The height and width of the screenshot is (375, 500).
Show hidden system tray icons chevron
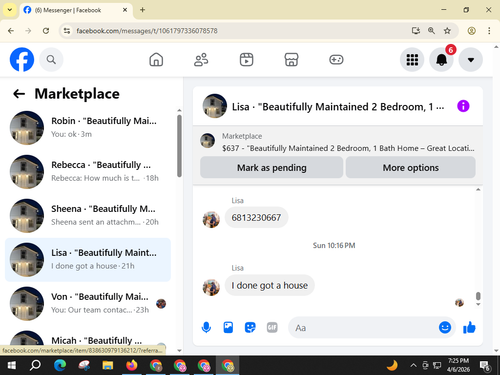(x=413, y=366)
